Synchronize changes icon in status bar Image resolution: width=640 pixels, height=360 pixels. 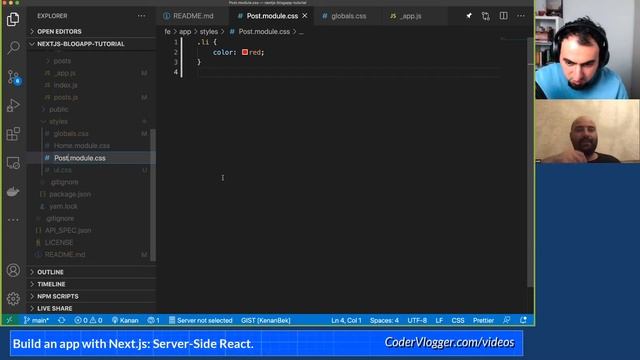click(62, 320)
